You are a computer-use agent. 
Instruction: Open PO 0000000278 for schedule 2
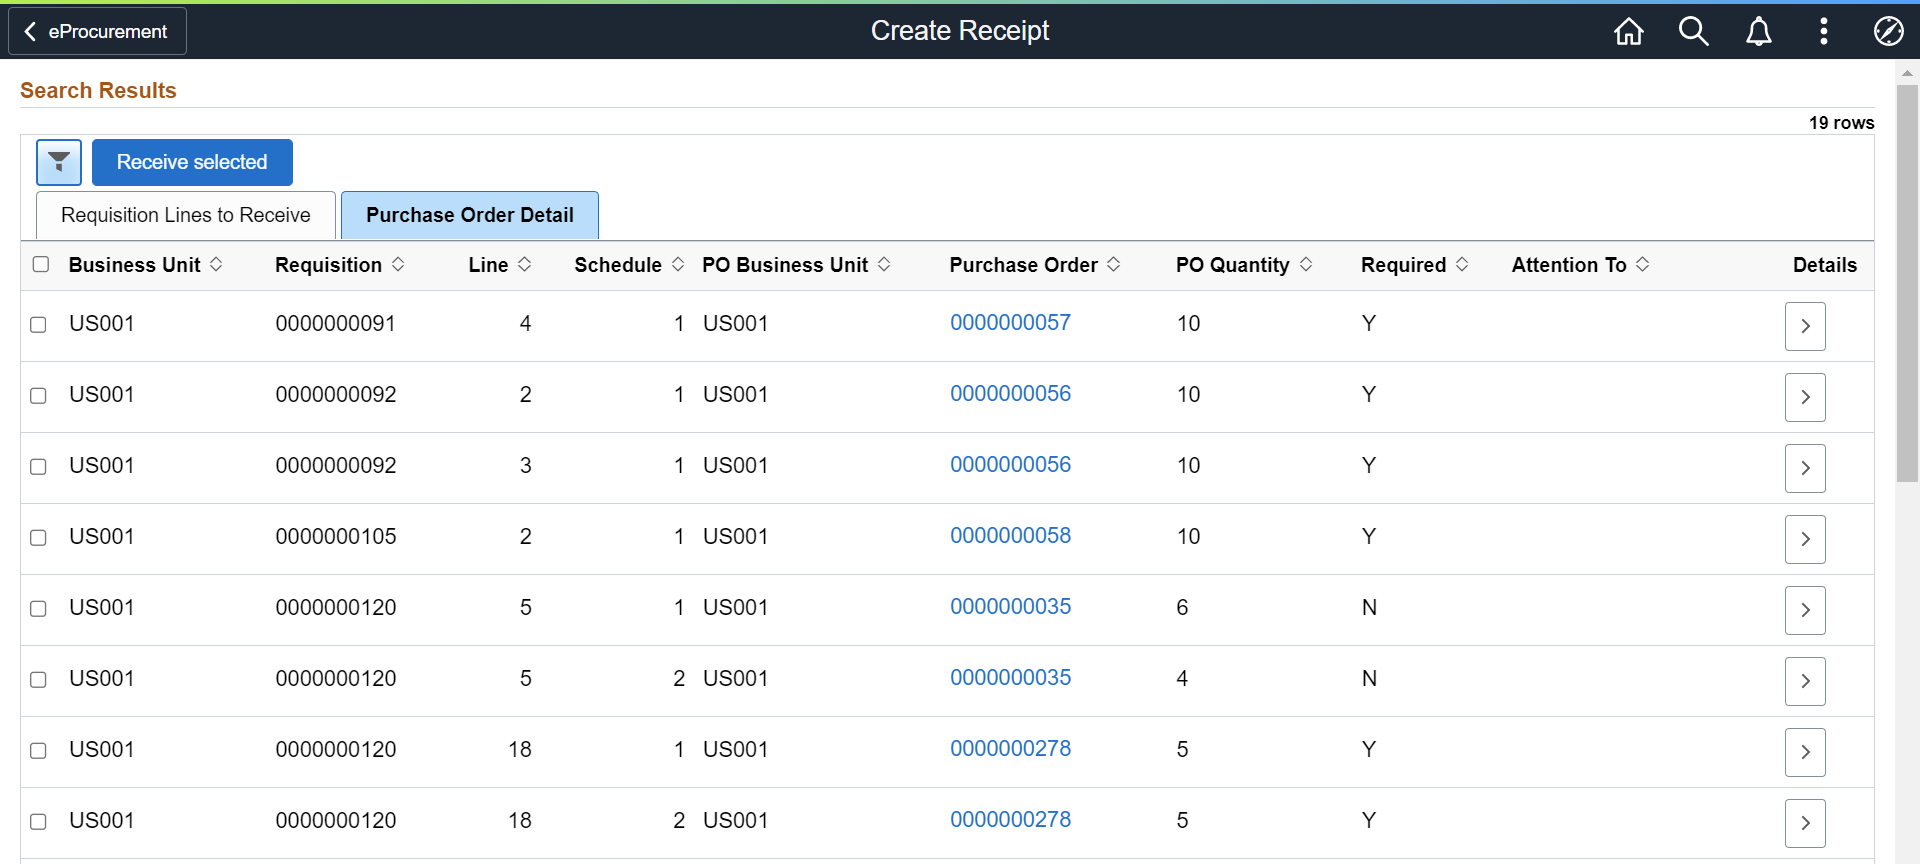1010,820
